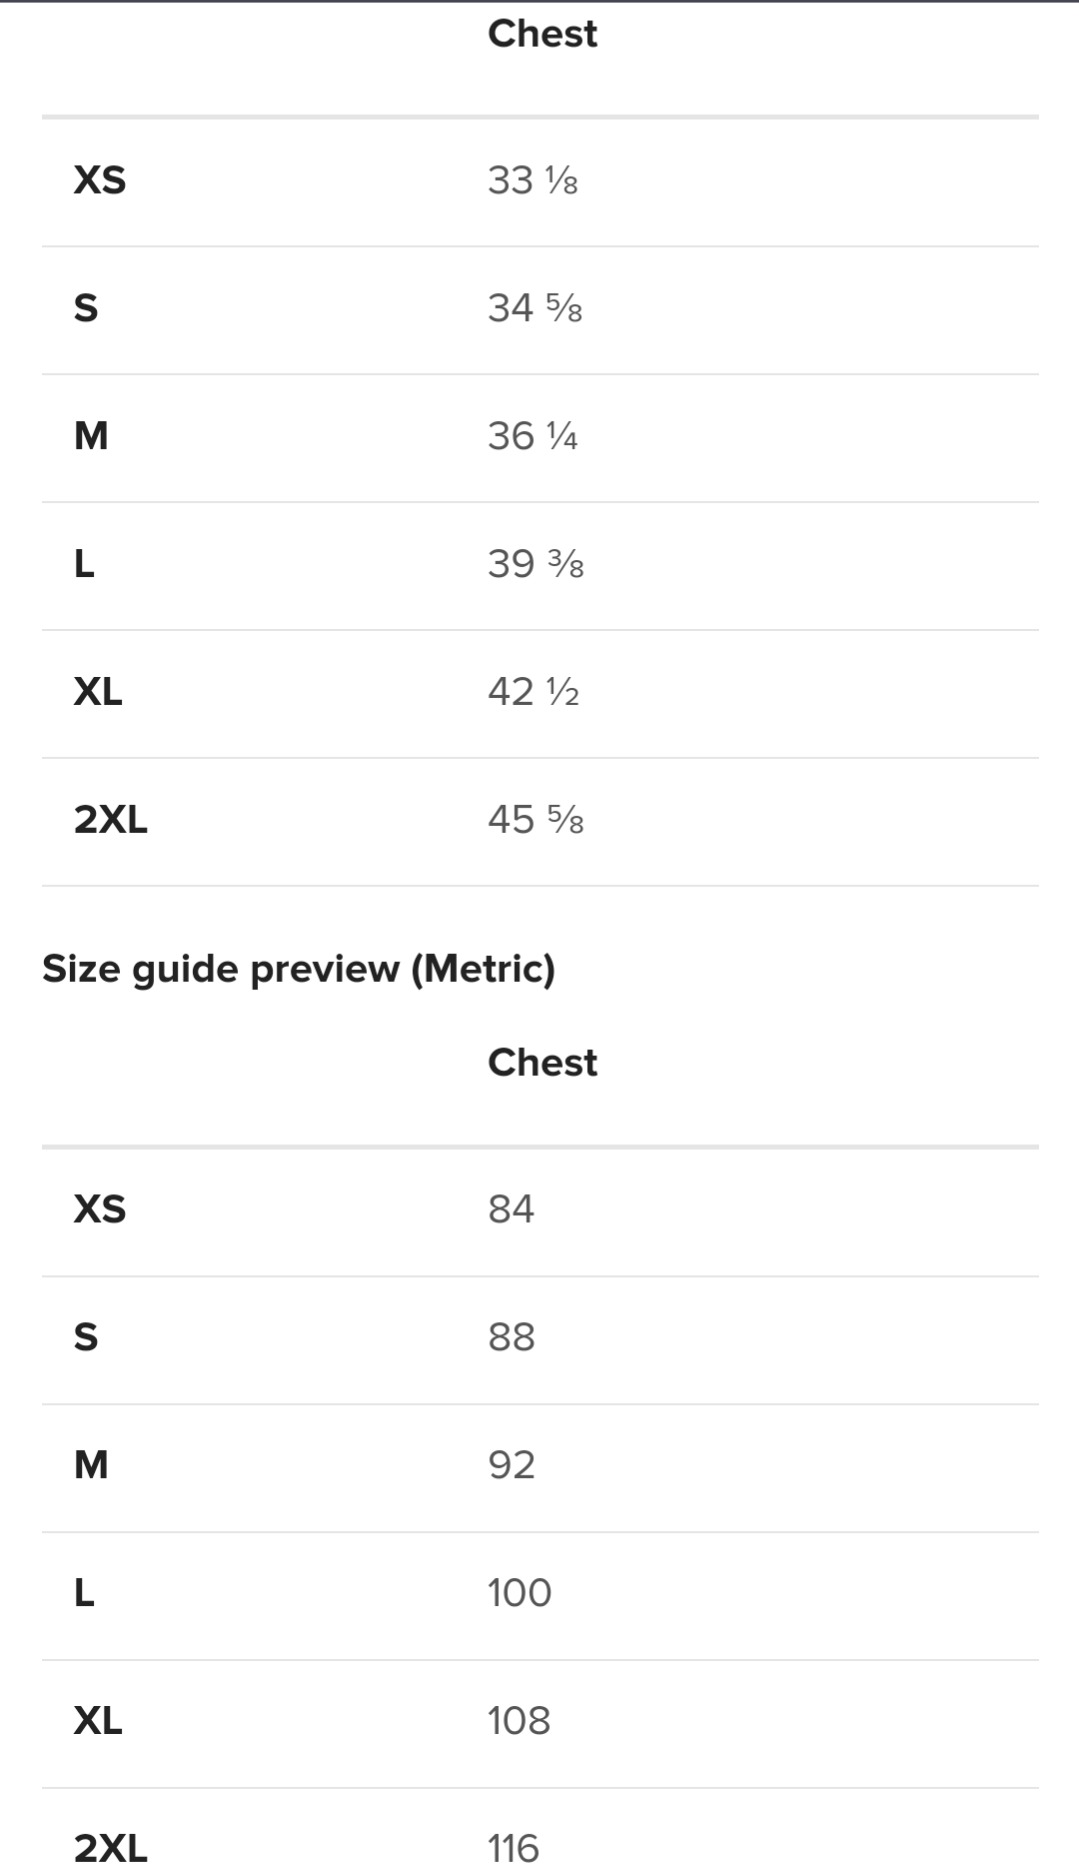Viewport: 1079px width, 1872px height.
Task: Select the XL label beside 108
Action: pyautogui.click(x=98, y=1721)
